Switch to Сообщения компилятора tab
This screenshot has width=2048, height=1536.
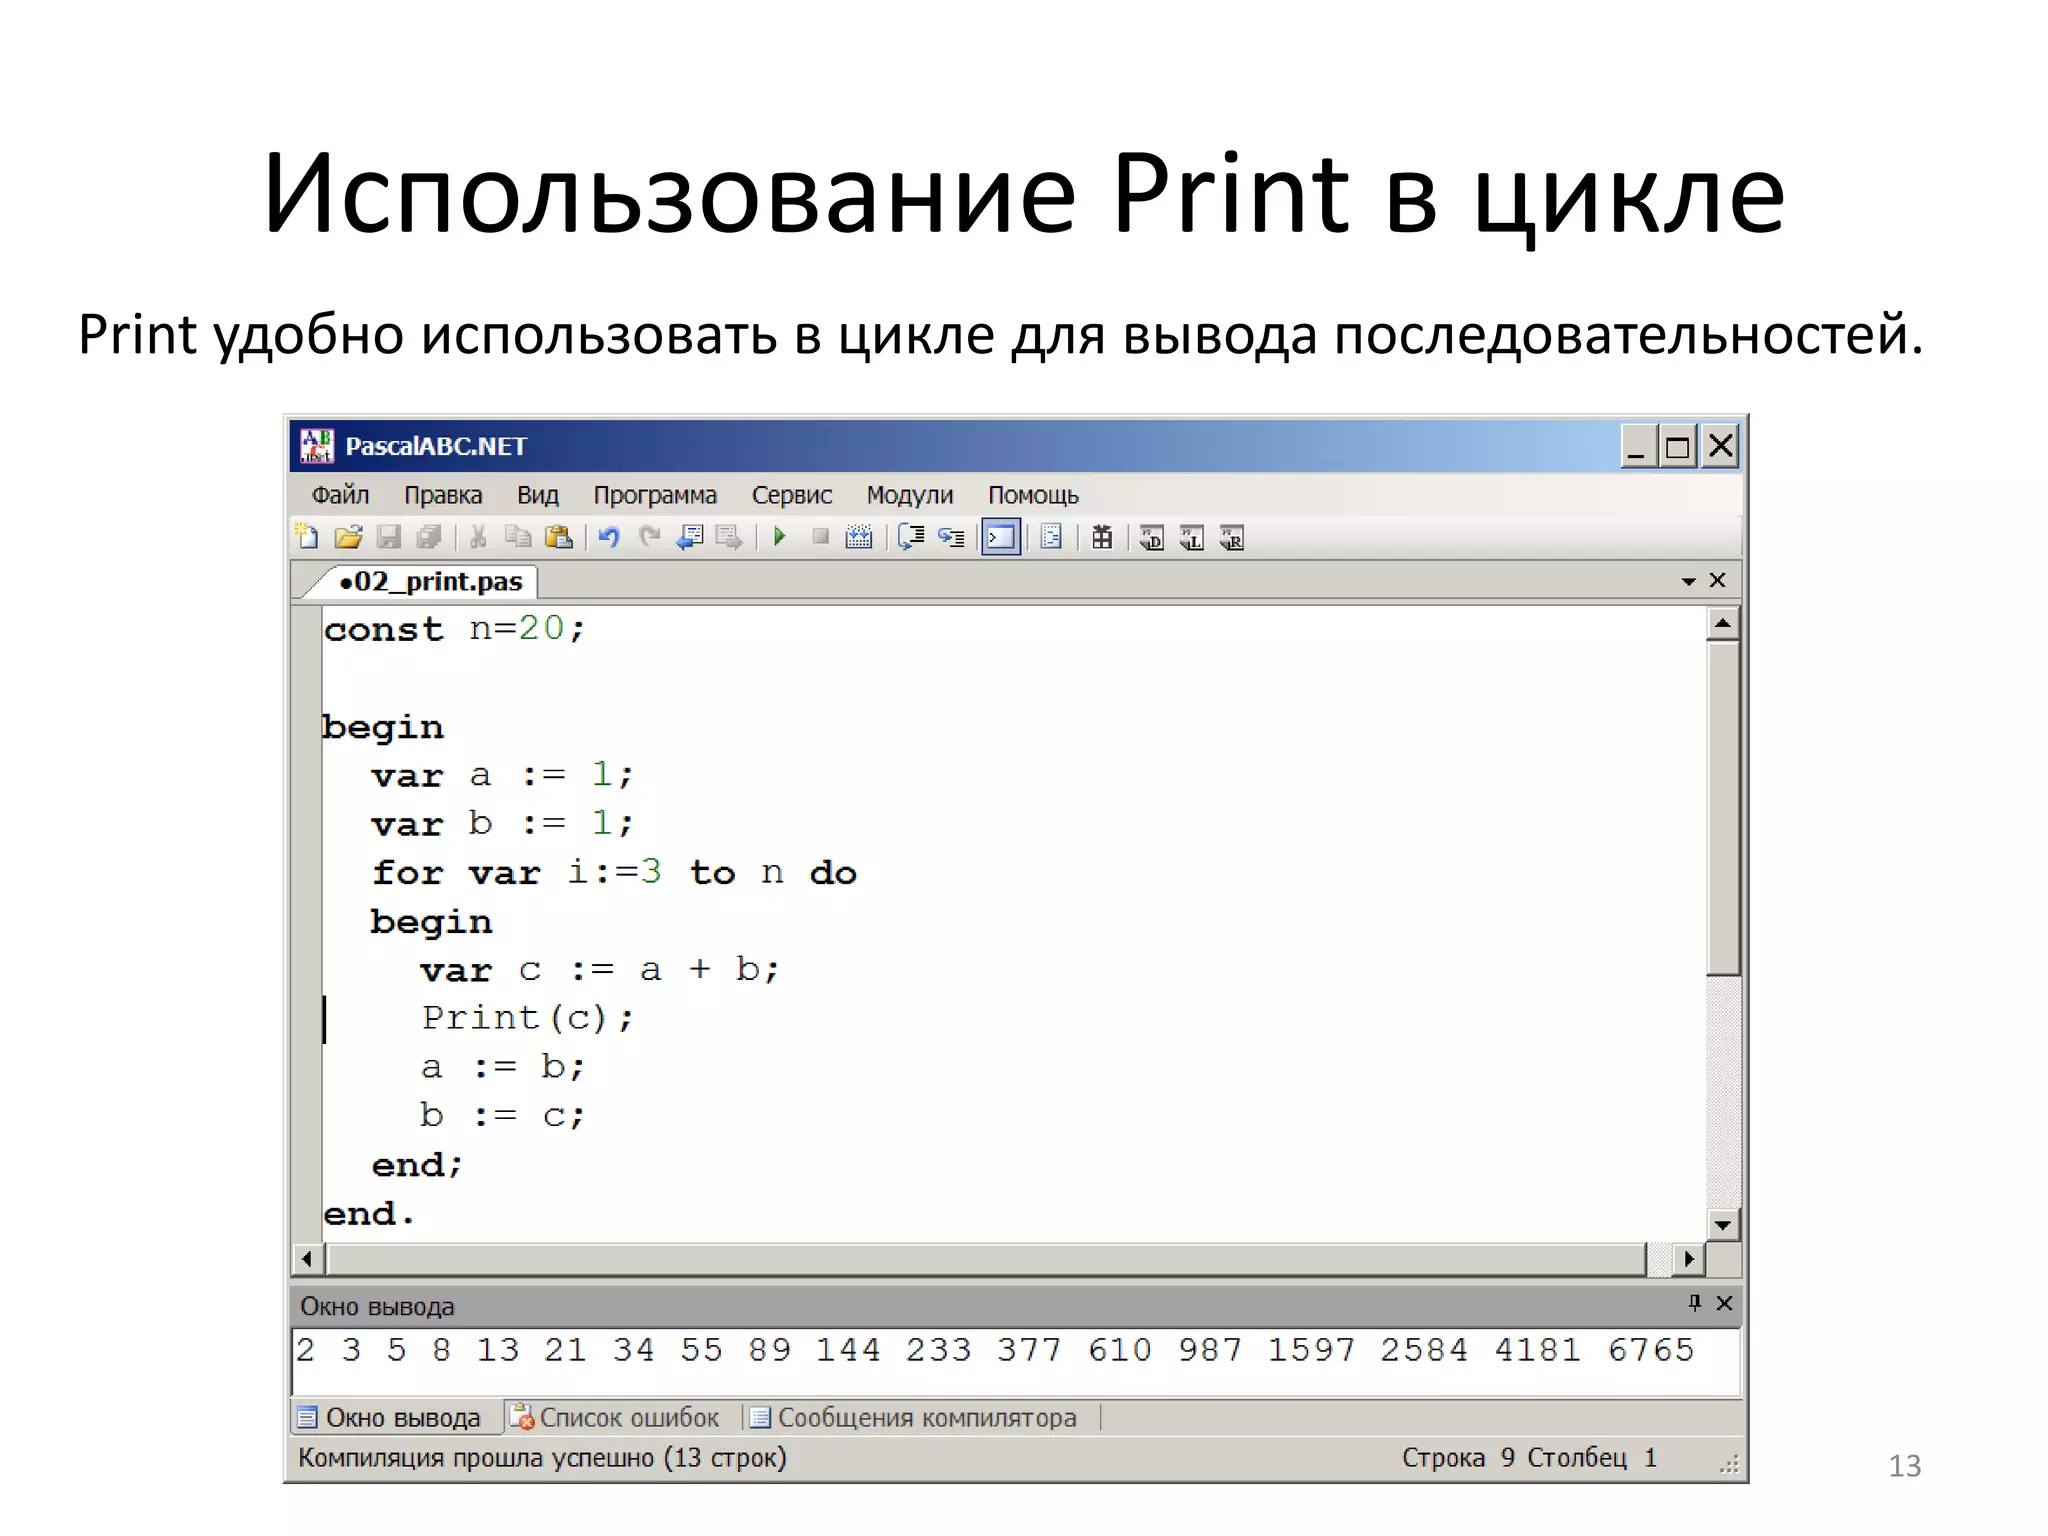coord(913,1417)
